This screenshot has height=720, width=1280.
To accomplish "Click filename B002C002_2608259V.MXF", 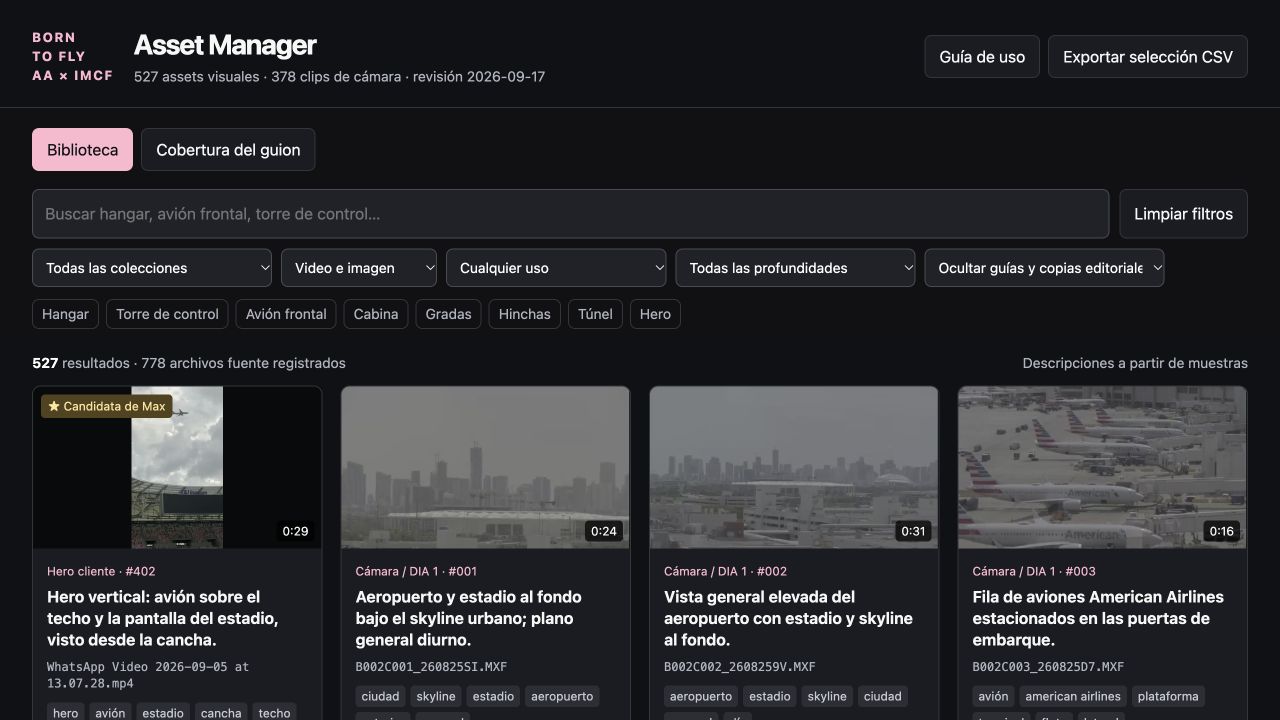I will tap(740, 667).
